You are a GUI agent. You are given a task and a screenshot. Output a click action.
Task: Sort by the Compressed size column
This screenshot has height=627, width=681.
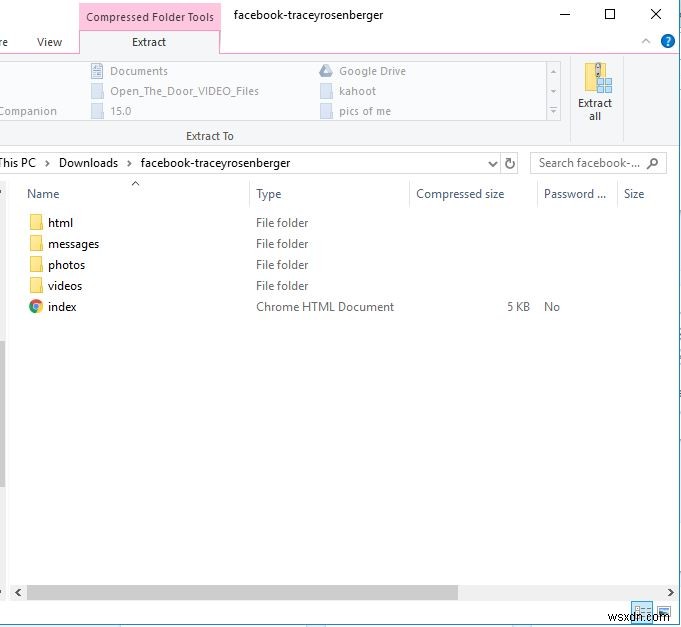[x=460, y=194]
